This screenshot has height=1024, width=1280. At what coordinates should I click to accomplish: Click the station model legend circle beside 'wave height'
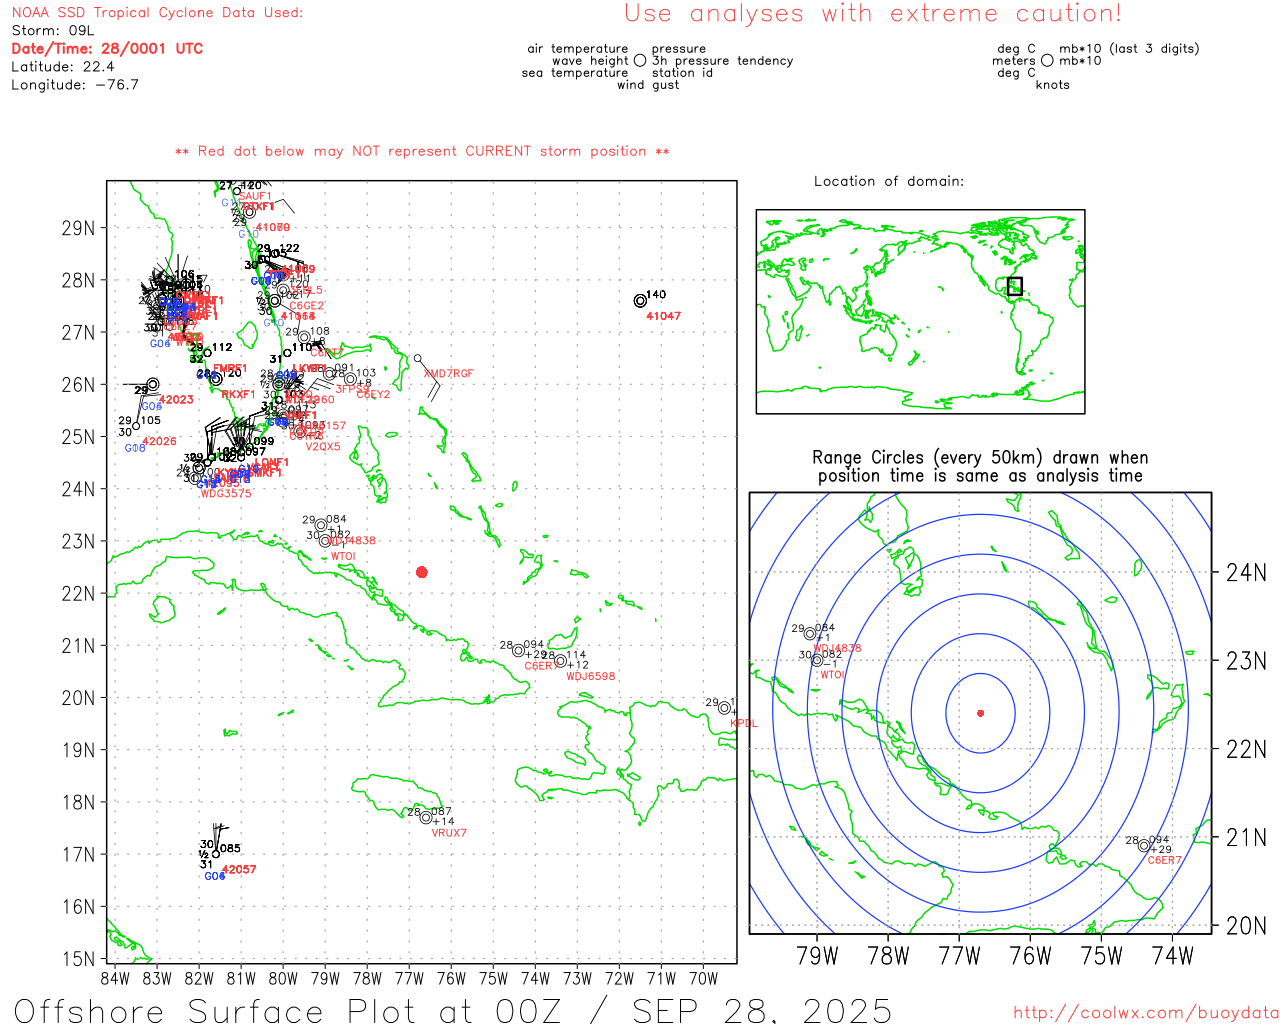[640, 60]
